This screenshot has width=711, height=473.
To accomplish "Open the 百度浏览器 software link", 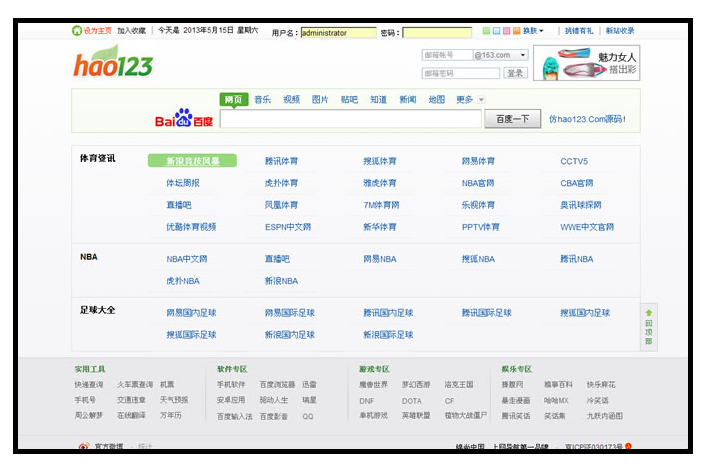I will click(x=277, y=385).
